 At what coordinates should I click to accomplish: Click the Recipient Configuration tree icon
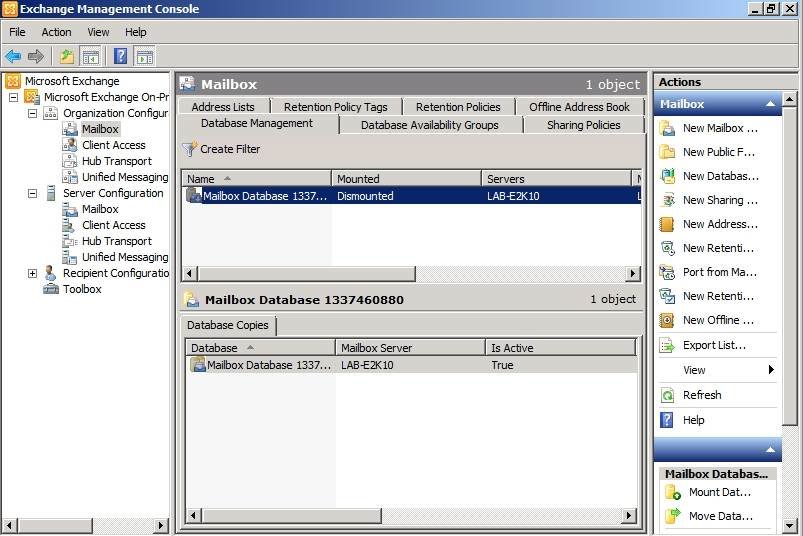pos(51,273)
